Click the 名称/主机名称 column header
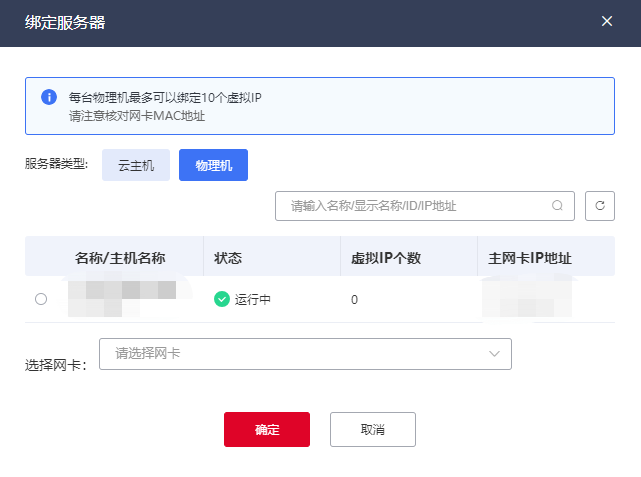Viewport: 641px width, 477px height. pyautogui.click(x=120, y=258)
